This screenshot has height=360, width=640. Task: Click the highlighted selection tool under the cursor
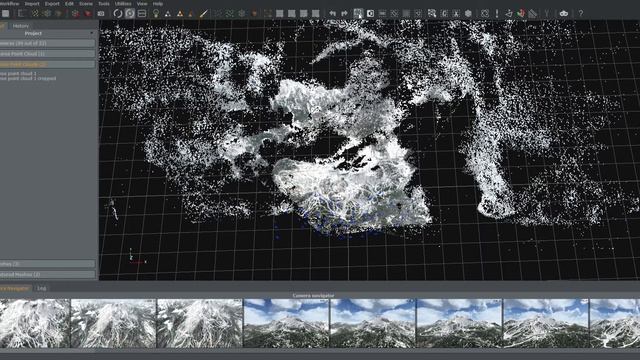pyautogui.click(x=358, y=13)
